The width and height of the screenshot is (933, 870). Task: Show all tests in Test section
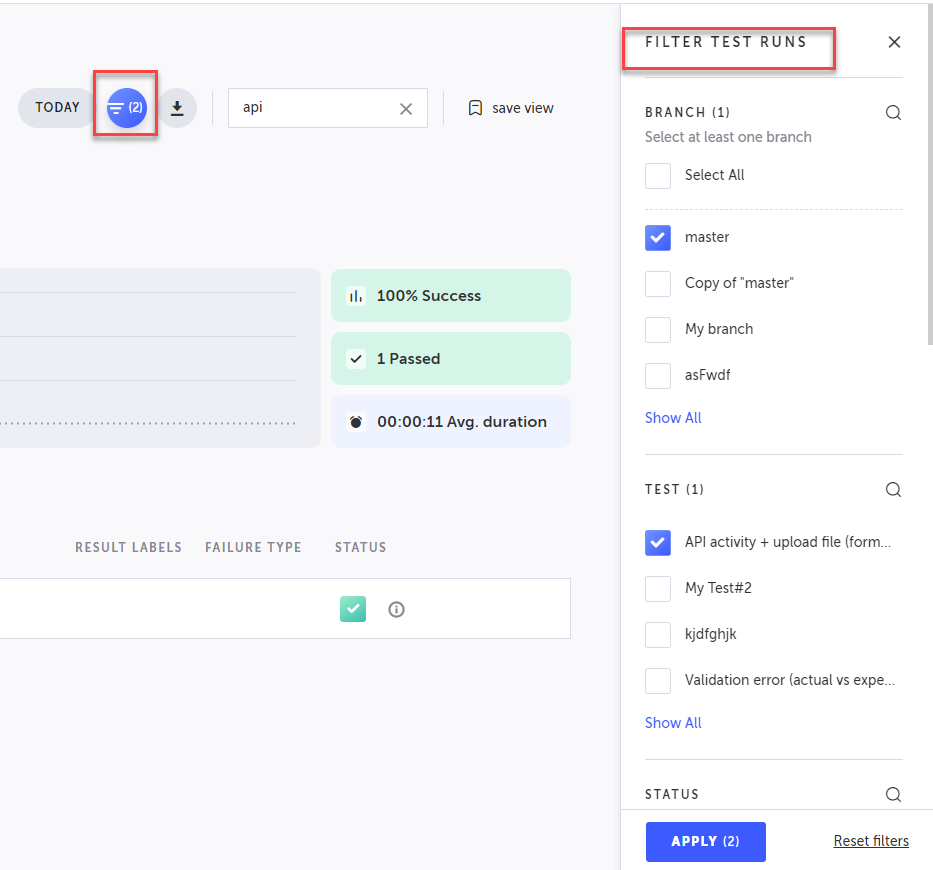point(673,723)
